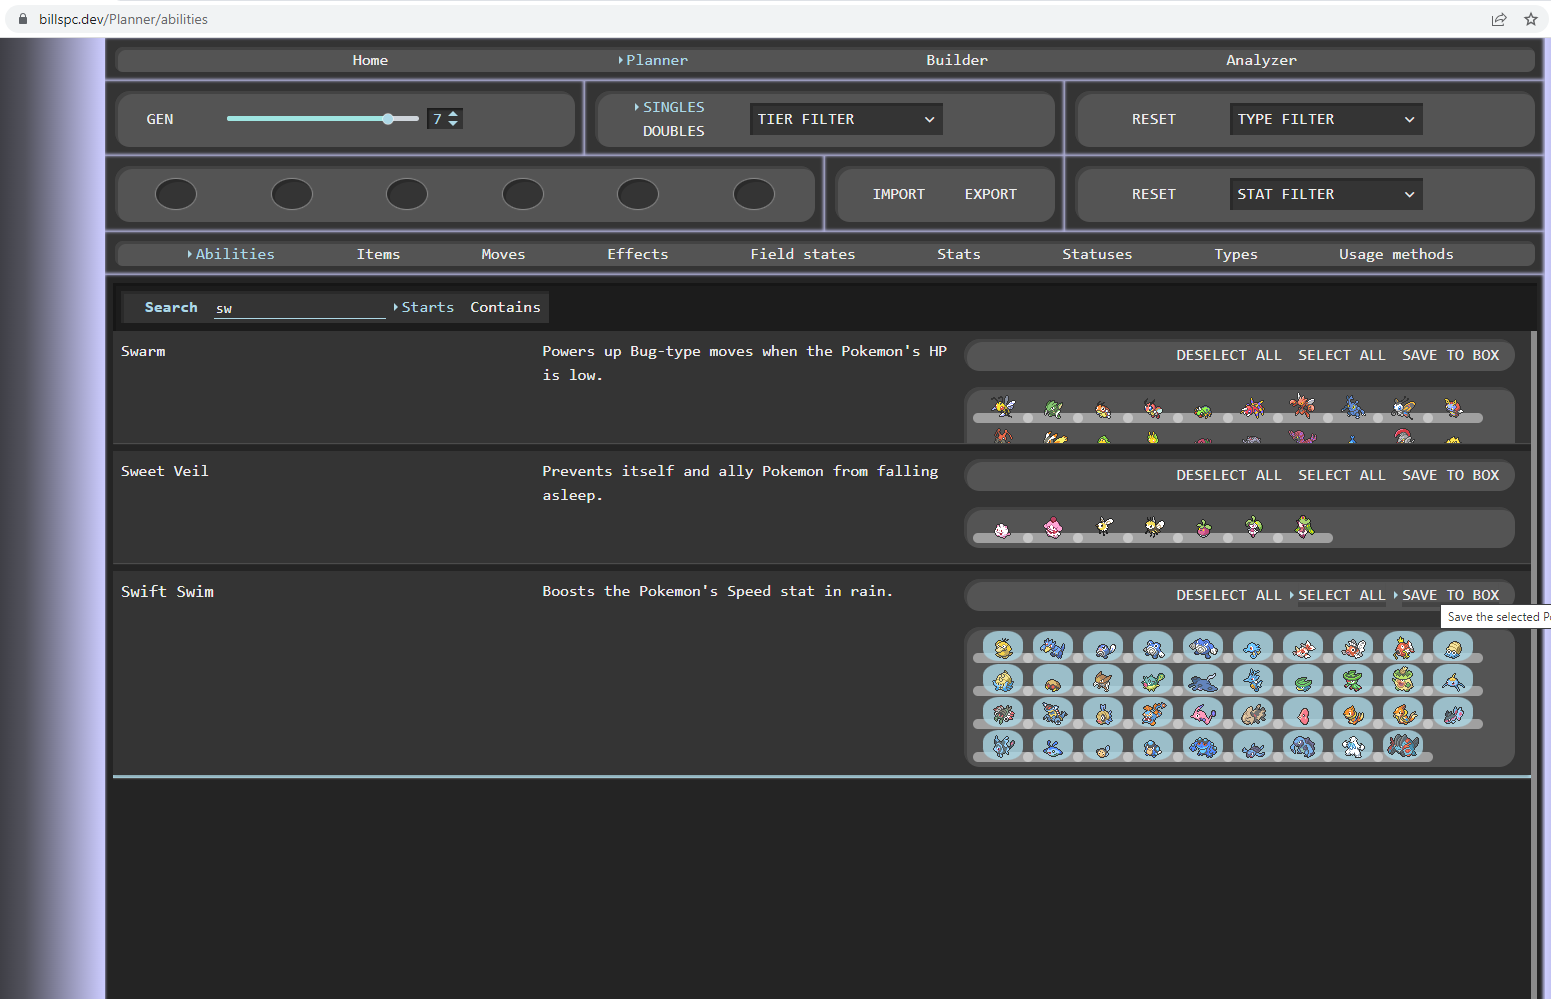Image resolution: width=1551 pixels, height=999 pixels.
Task: Pick the pink Gorebyss sprite
Action: click(x=1203, y=713)
